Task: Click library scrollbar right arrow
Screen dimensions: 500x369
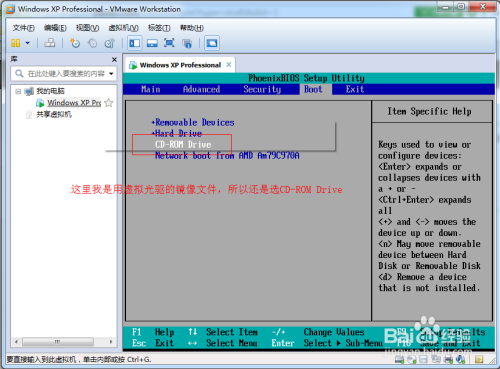Action: (x=111, y=342)
